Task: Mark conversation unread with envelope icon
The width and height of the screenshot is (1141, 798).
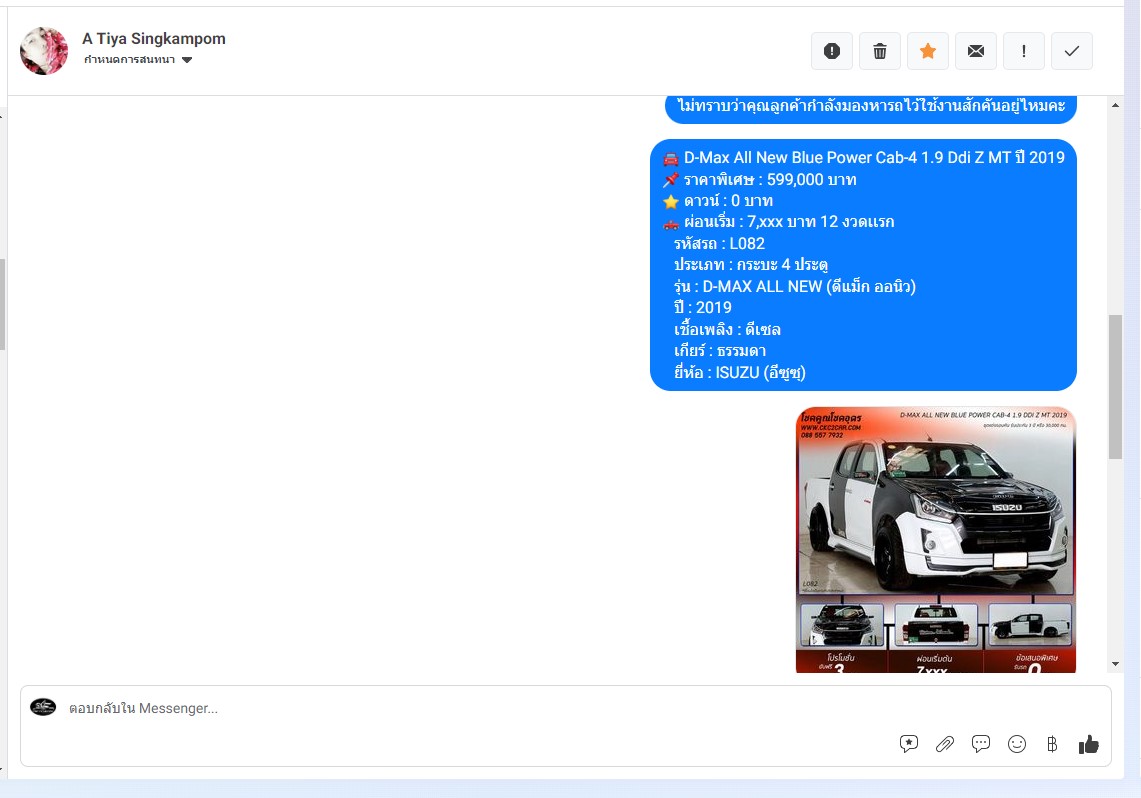Action: [976, 51]
